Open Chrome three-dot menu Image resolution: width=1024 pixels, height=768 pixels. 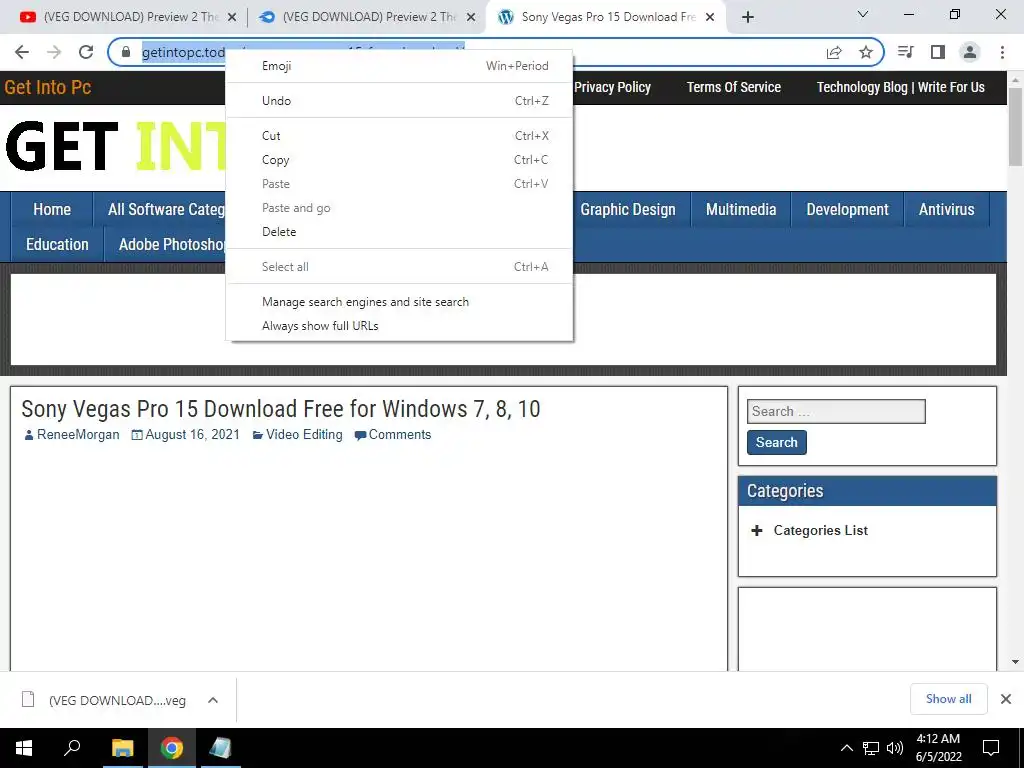click(x=1002, y=52)
